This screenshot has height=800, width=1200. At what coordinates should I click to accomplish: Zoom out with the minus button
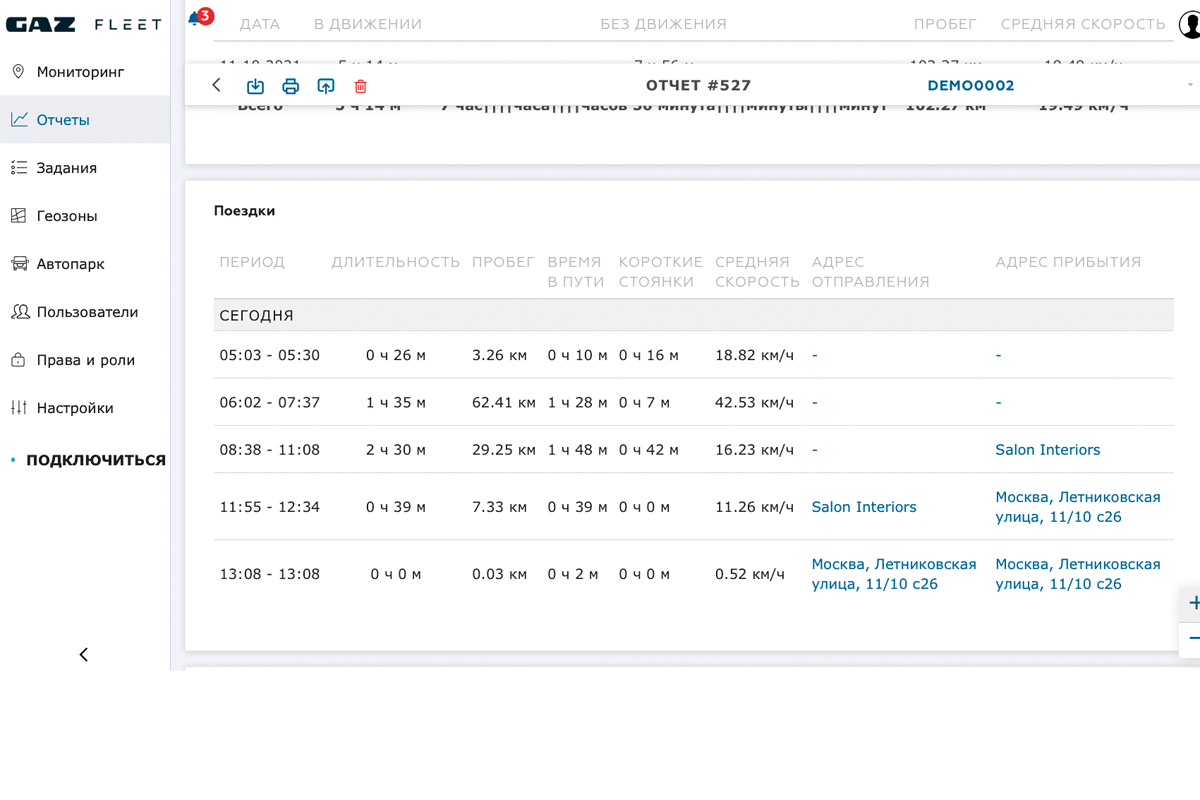pos(1192,639)
